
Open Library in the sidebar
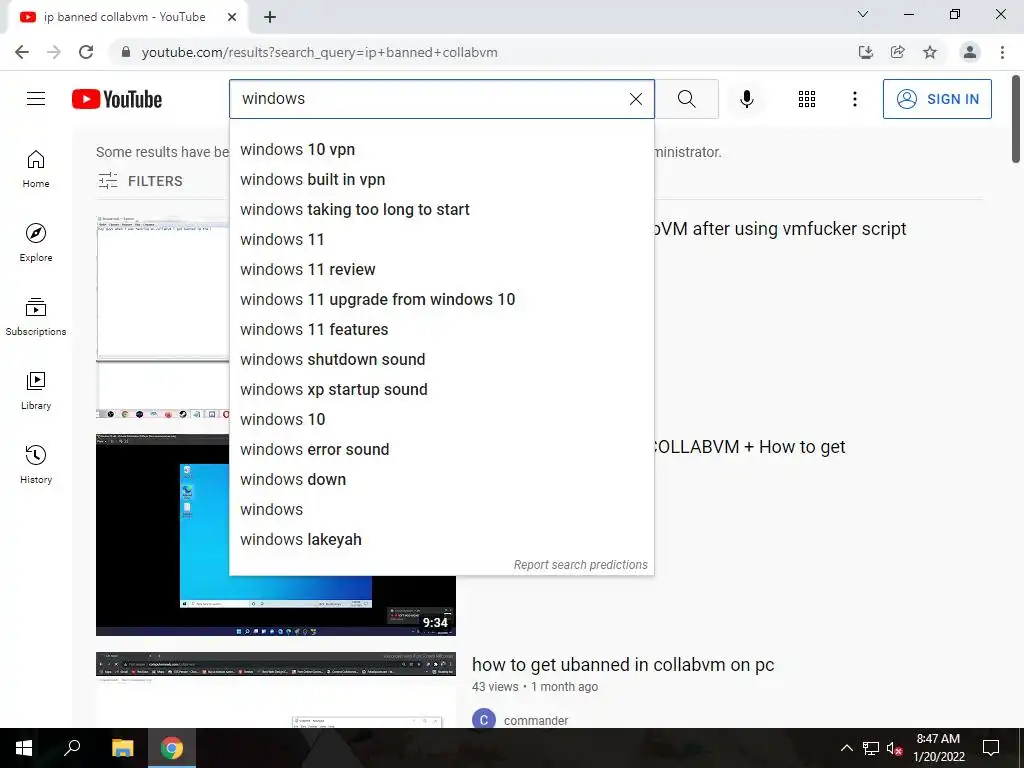pyautogui.click(x=36, y=391)
